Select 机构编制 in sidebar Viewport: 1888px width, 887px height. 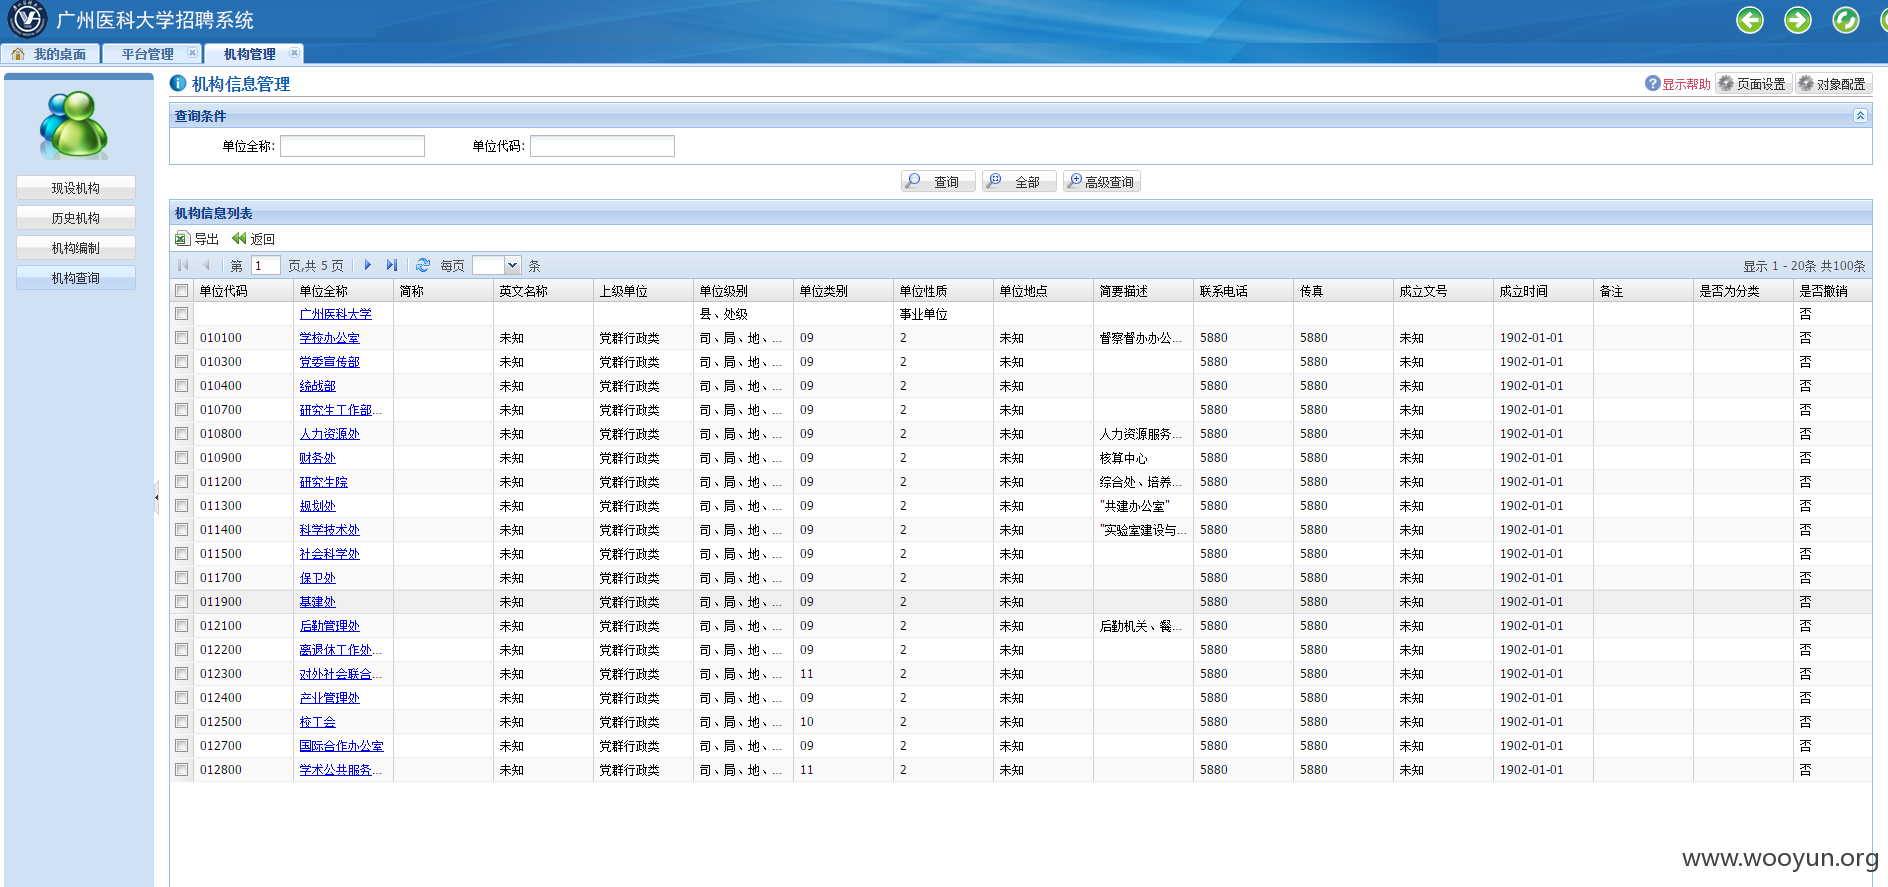tap(76, 248)
